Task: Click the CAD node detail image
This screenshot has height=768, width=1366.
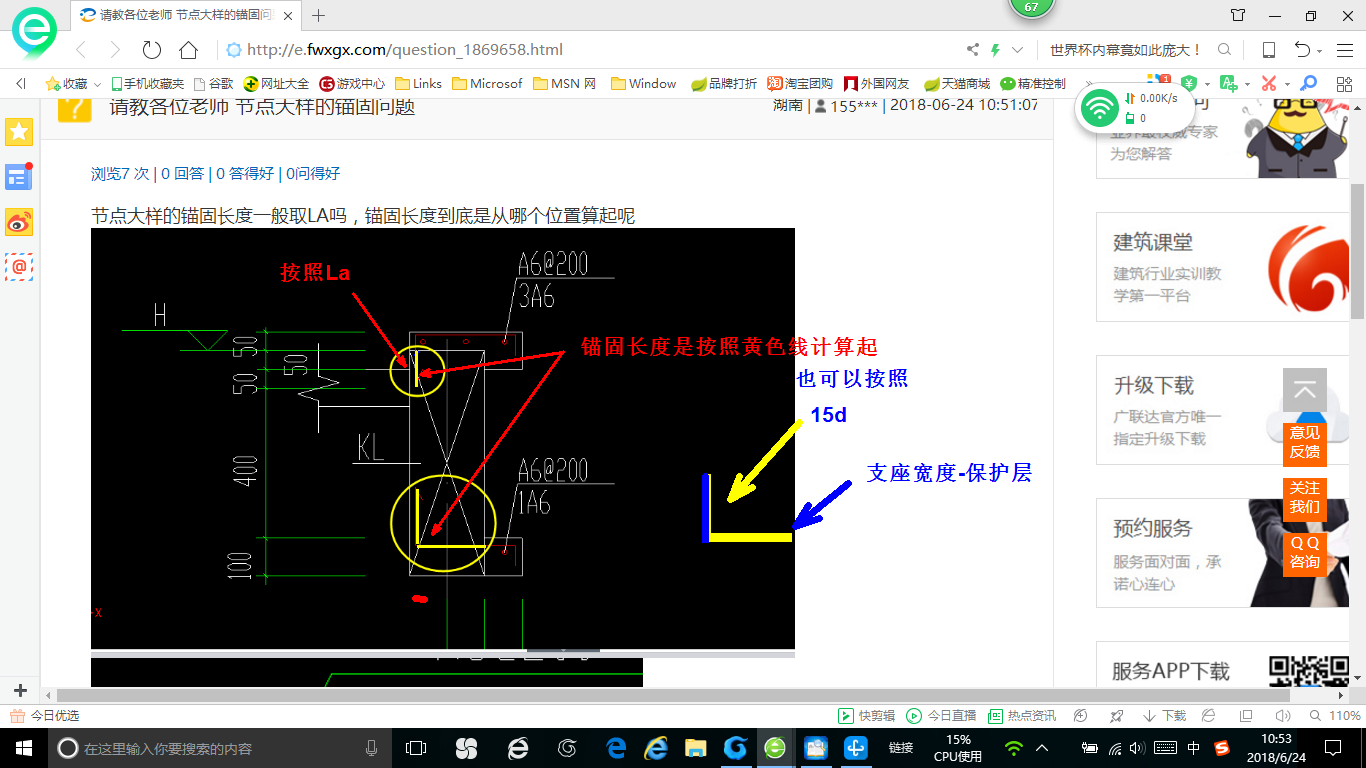Action: [443, 438]
